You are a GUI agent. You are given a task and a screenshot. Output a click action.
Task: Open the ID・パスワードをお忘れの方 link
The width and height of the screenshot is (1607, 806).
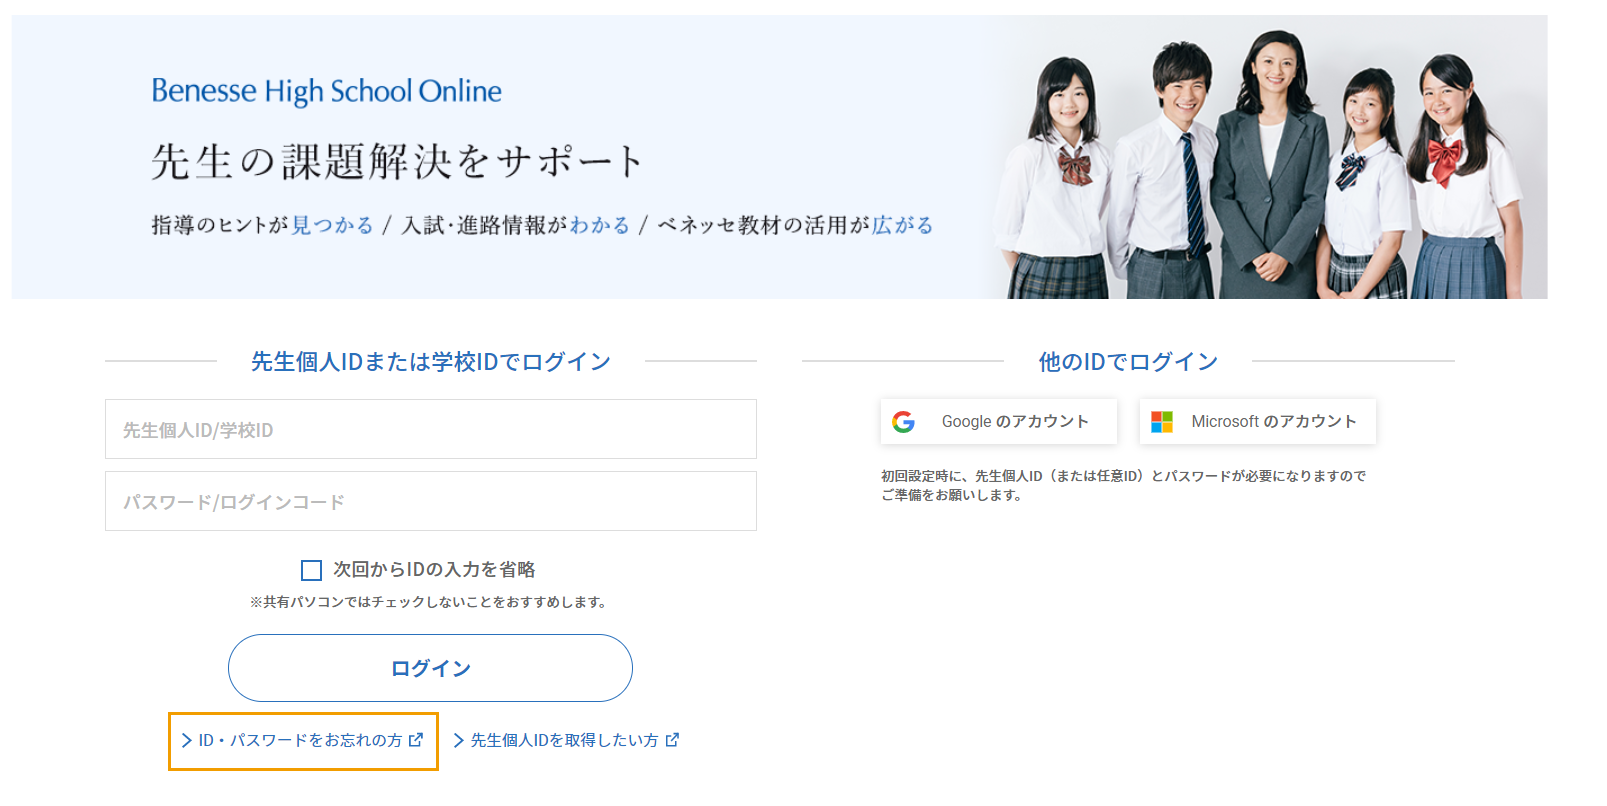pos(302,740)
